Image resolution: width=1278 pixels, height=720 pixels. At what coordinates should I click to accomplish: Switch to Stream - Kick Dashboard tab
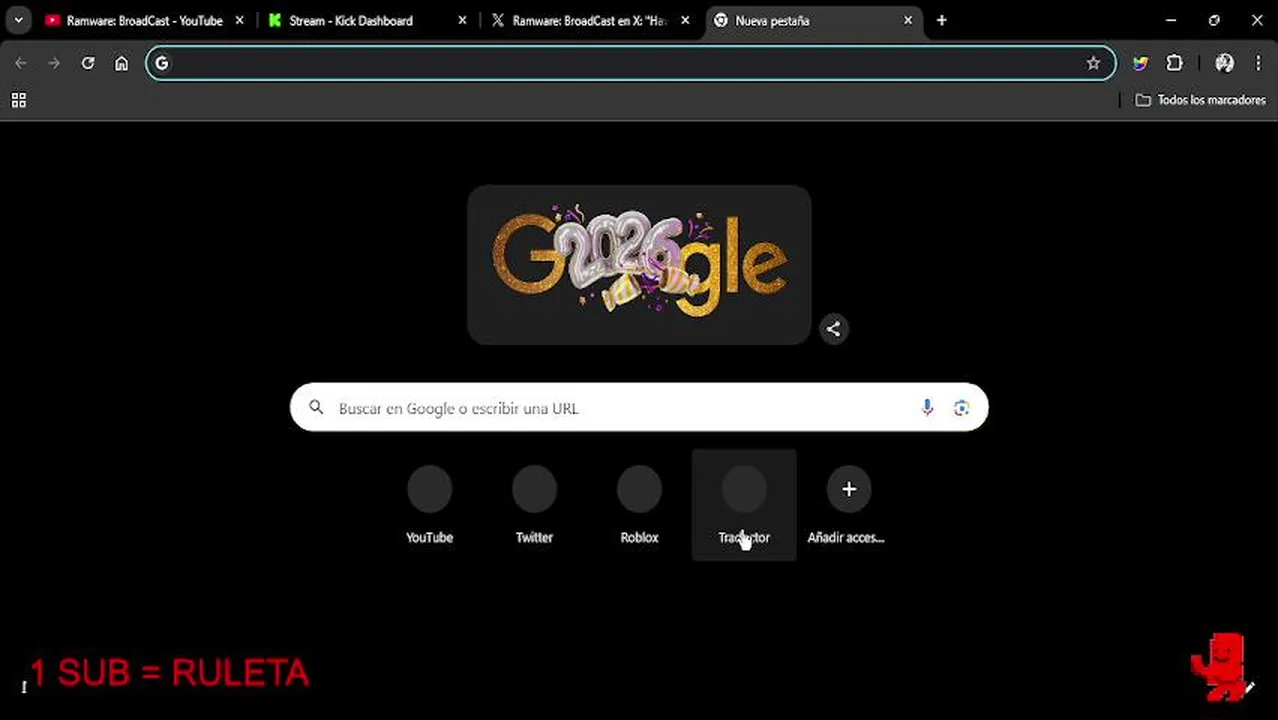(x=367, y=20)
